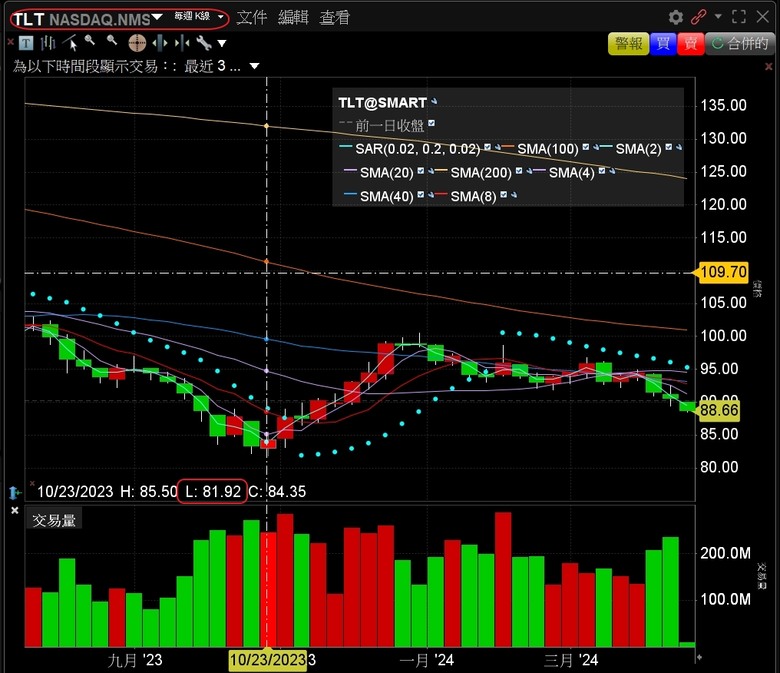Image resolution: width=780 pixels, height=673 pixels.
Task: Click the small x beside OHLC readout
Action: click(32, 483)
